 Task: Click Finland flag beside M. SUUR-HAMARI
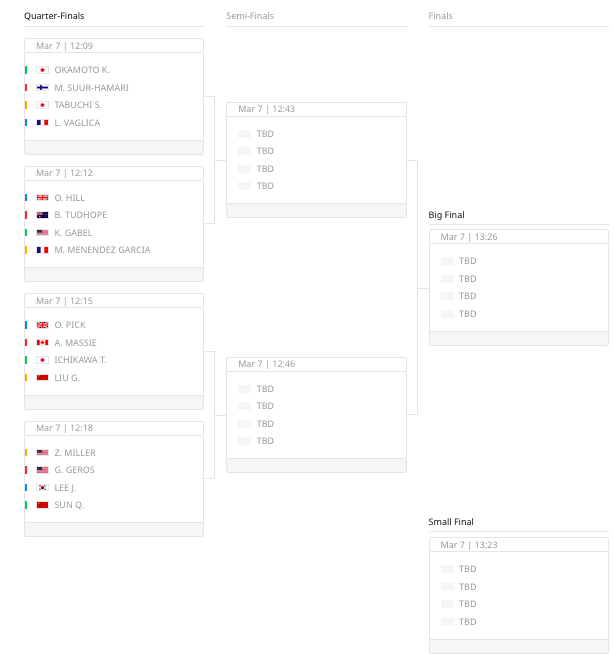pyautogui.click(x=42, y=88)
